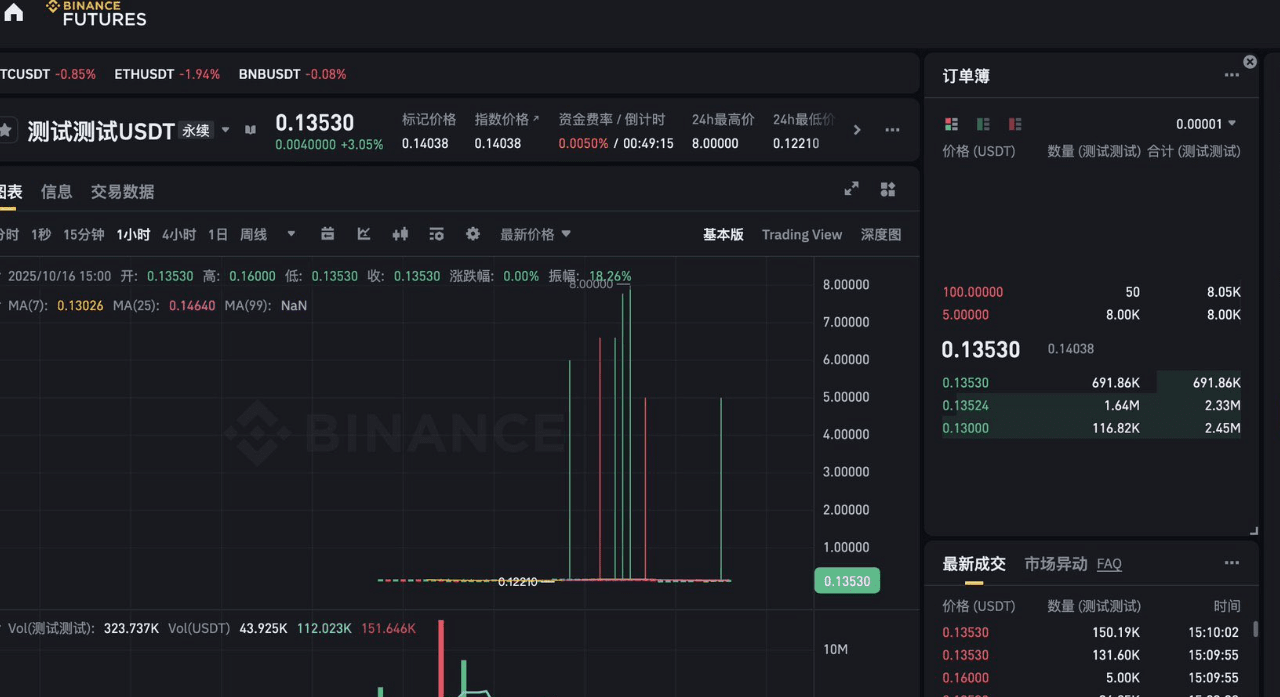Open the calendar date range icon
The height and width of the screenshot is (697, 1280).
click(327, 234)
